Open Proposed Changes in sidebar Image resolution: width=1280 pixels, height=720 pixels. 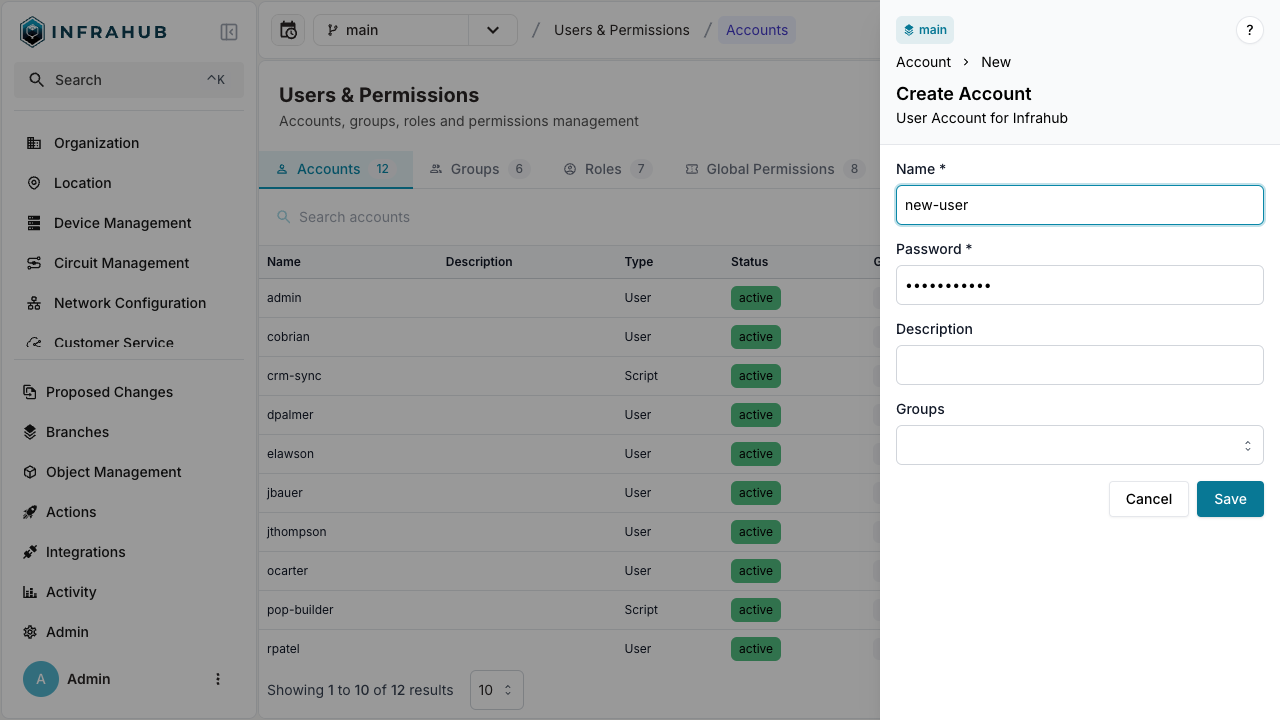(109, 392)
